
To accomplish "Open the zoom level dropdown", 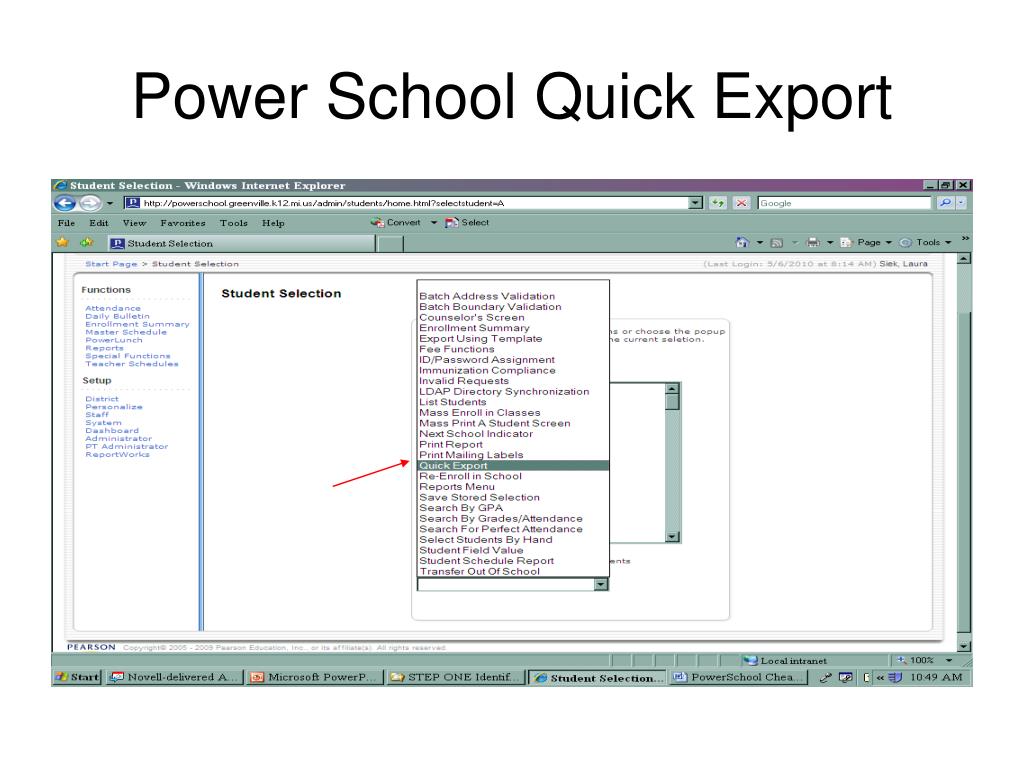I will 949,661.
